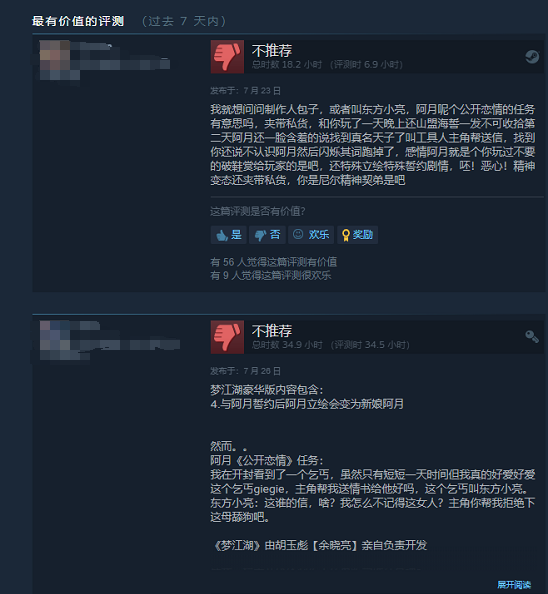Click the 总时数 34.9 小时 playtime text

coord(287,345)
